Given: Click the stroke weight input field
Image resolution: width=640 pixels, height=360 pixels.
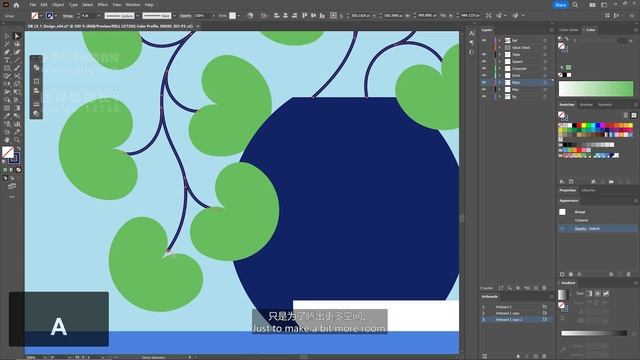Looking at the screenshot, I should 89,16.
